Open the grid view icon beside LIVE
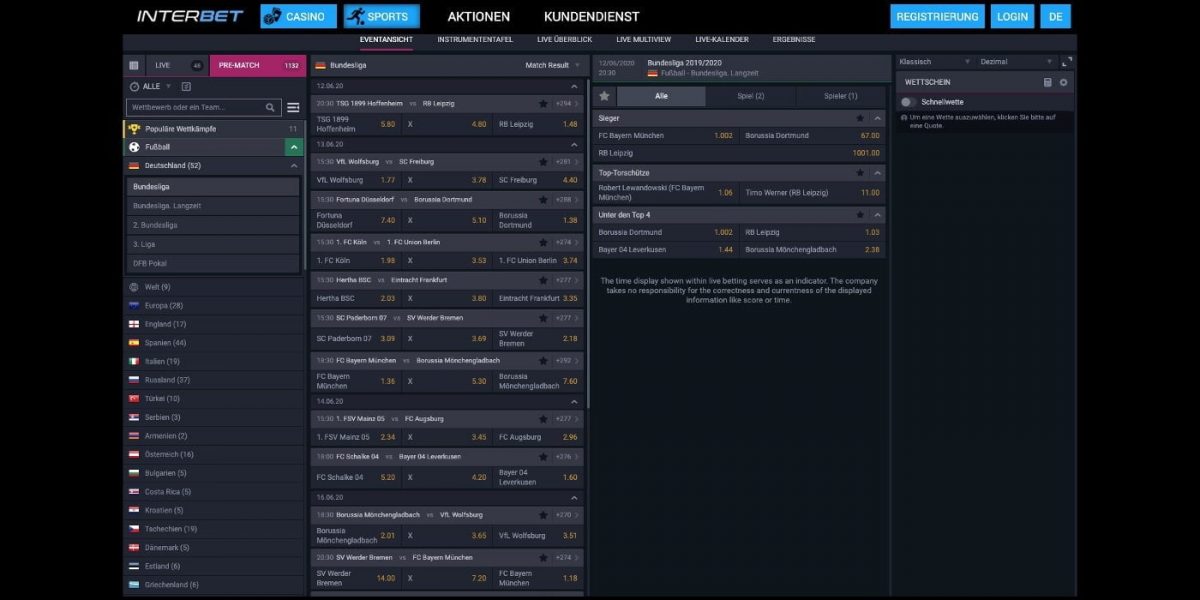 pyautogui.click(x=134, y=65)
